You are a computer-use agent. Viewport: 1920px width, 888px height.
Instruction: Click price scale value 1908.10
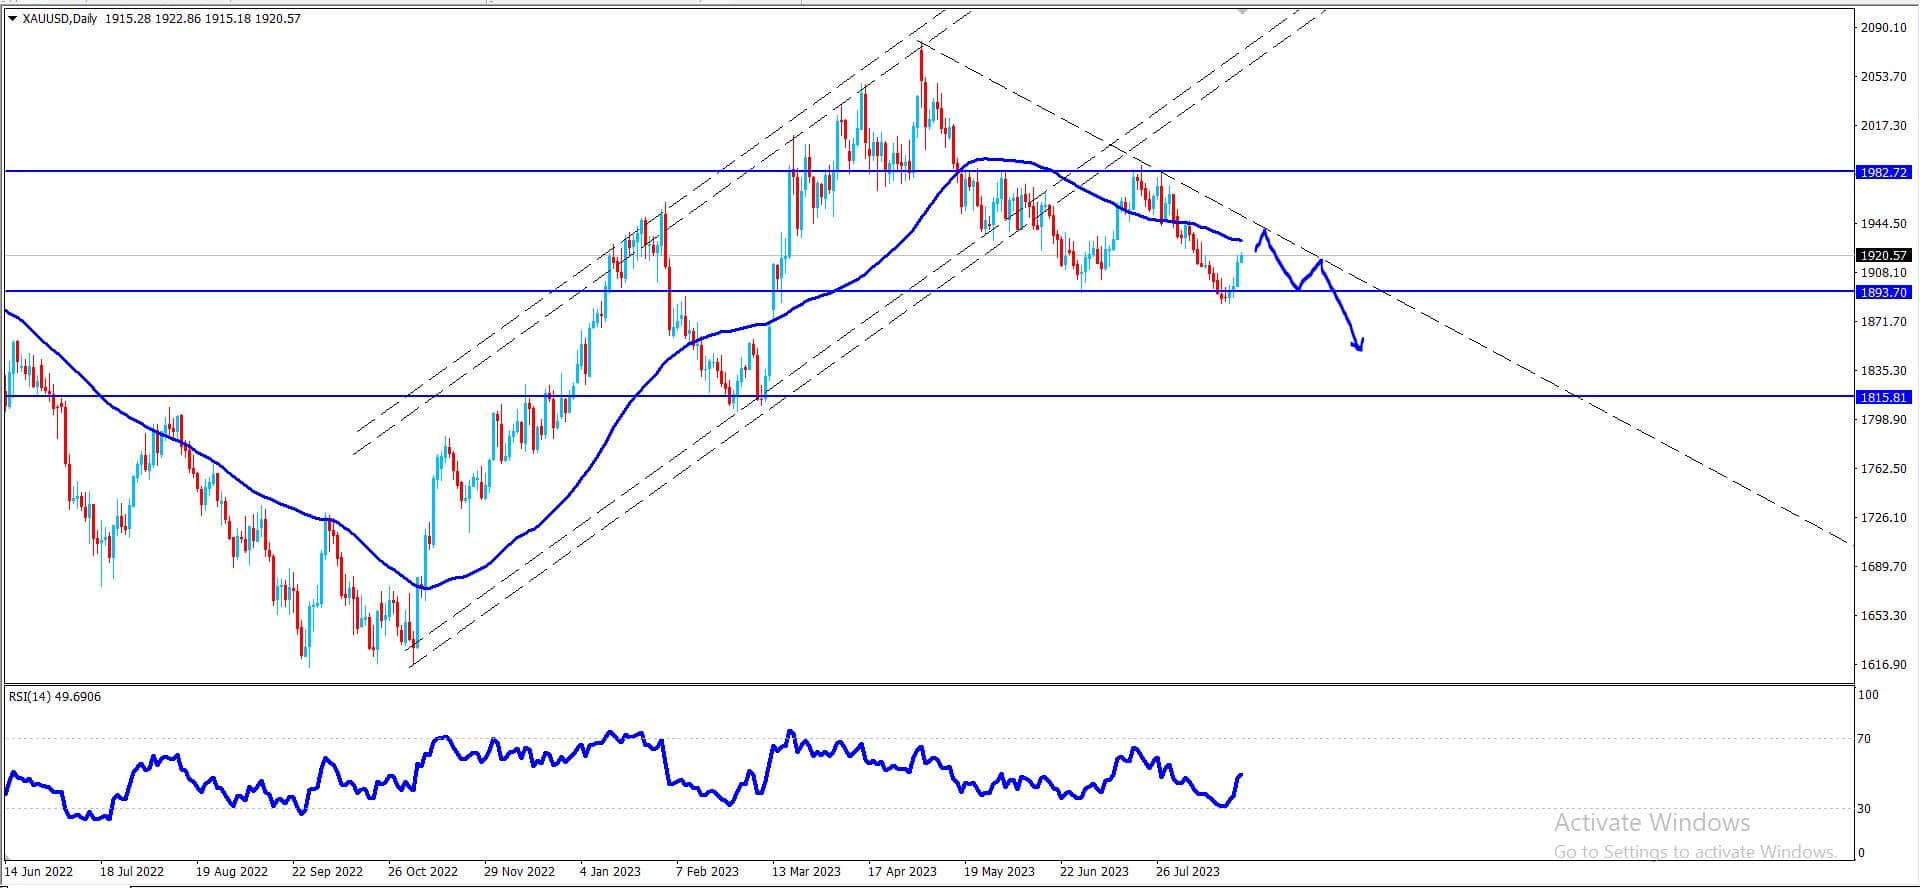pyautogui.click(x=1883, y=272)
